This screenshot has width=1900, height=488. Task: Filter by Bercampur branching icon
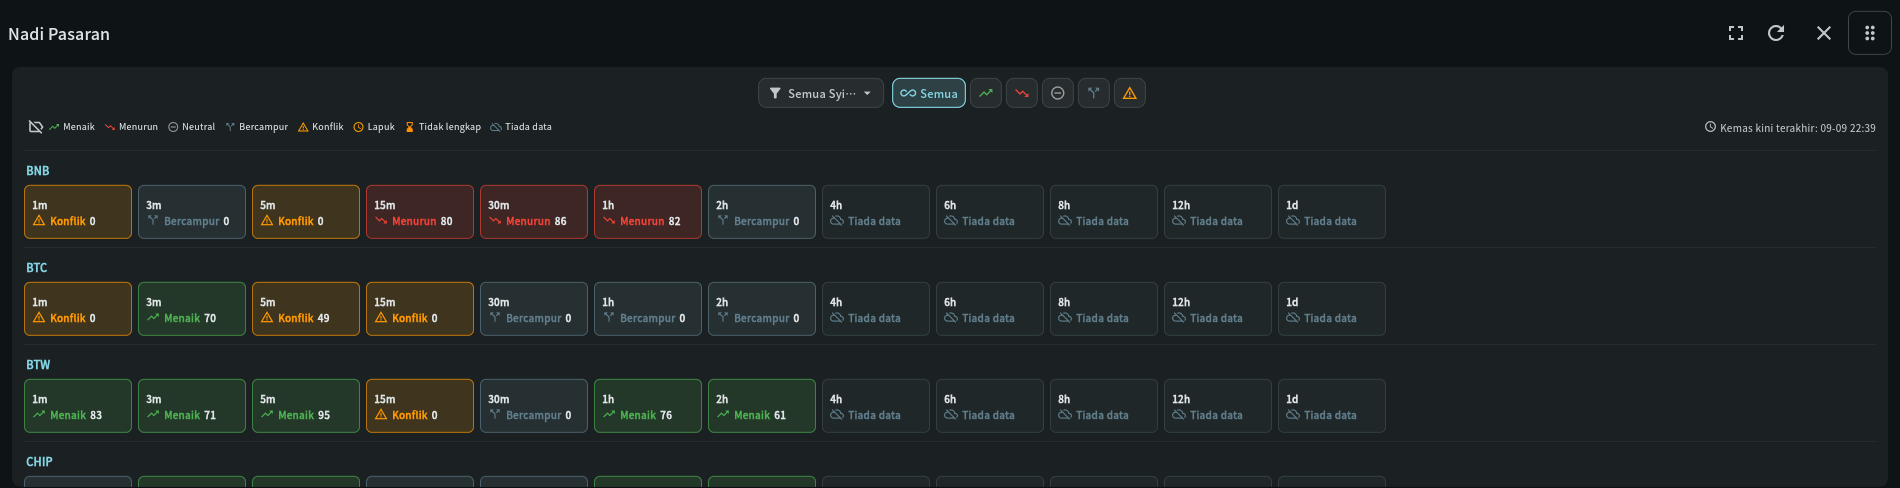tap(1093, 93)
